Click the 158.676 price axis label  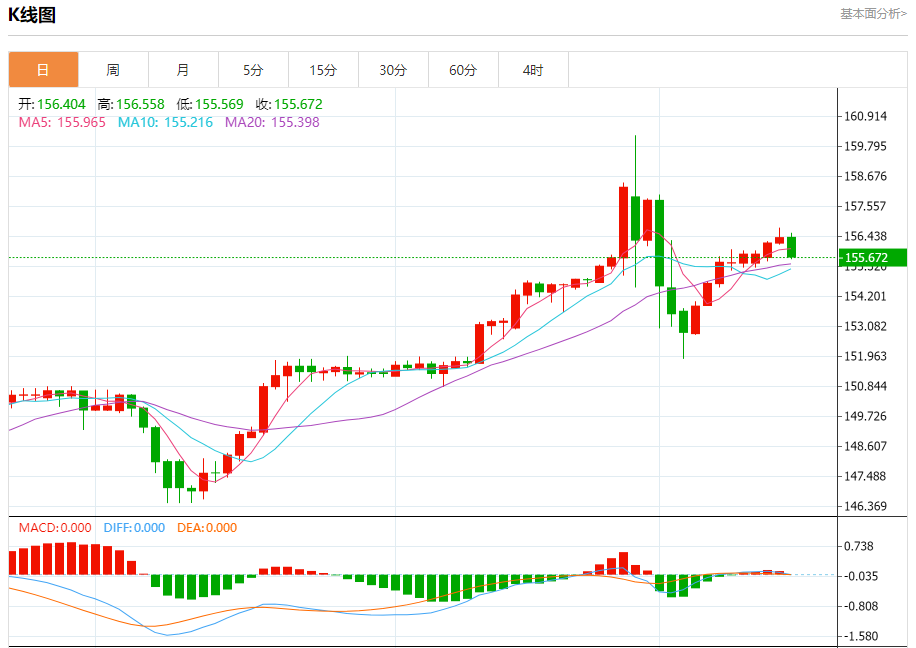click(865, 176)
